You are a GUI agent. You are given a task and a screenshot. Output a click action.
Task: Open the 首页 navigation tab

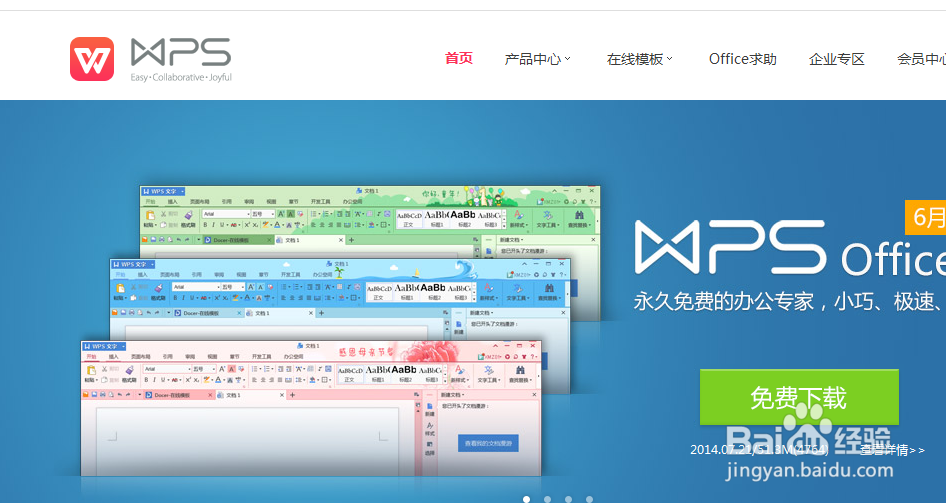click(459, 59)
